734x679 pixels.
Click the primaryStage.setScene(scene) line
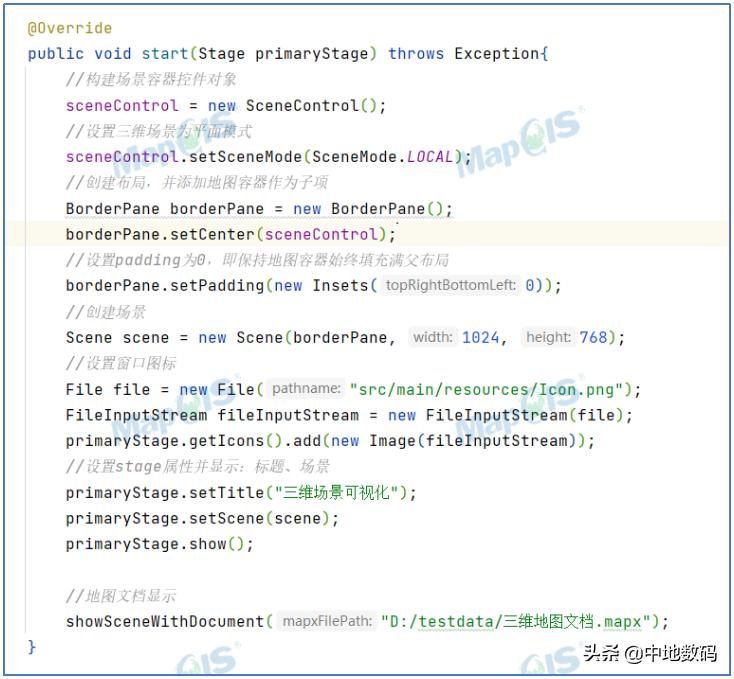point(202,518)
